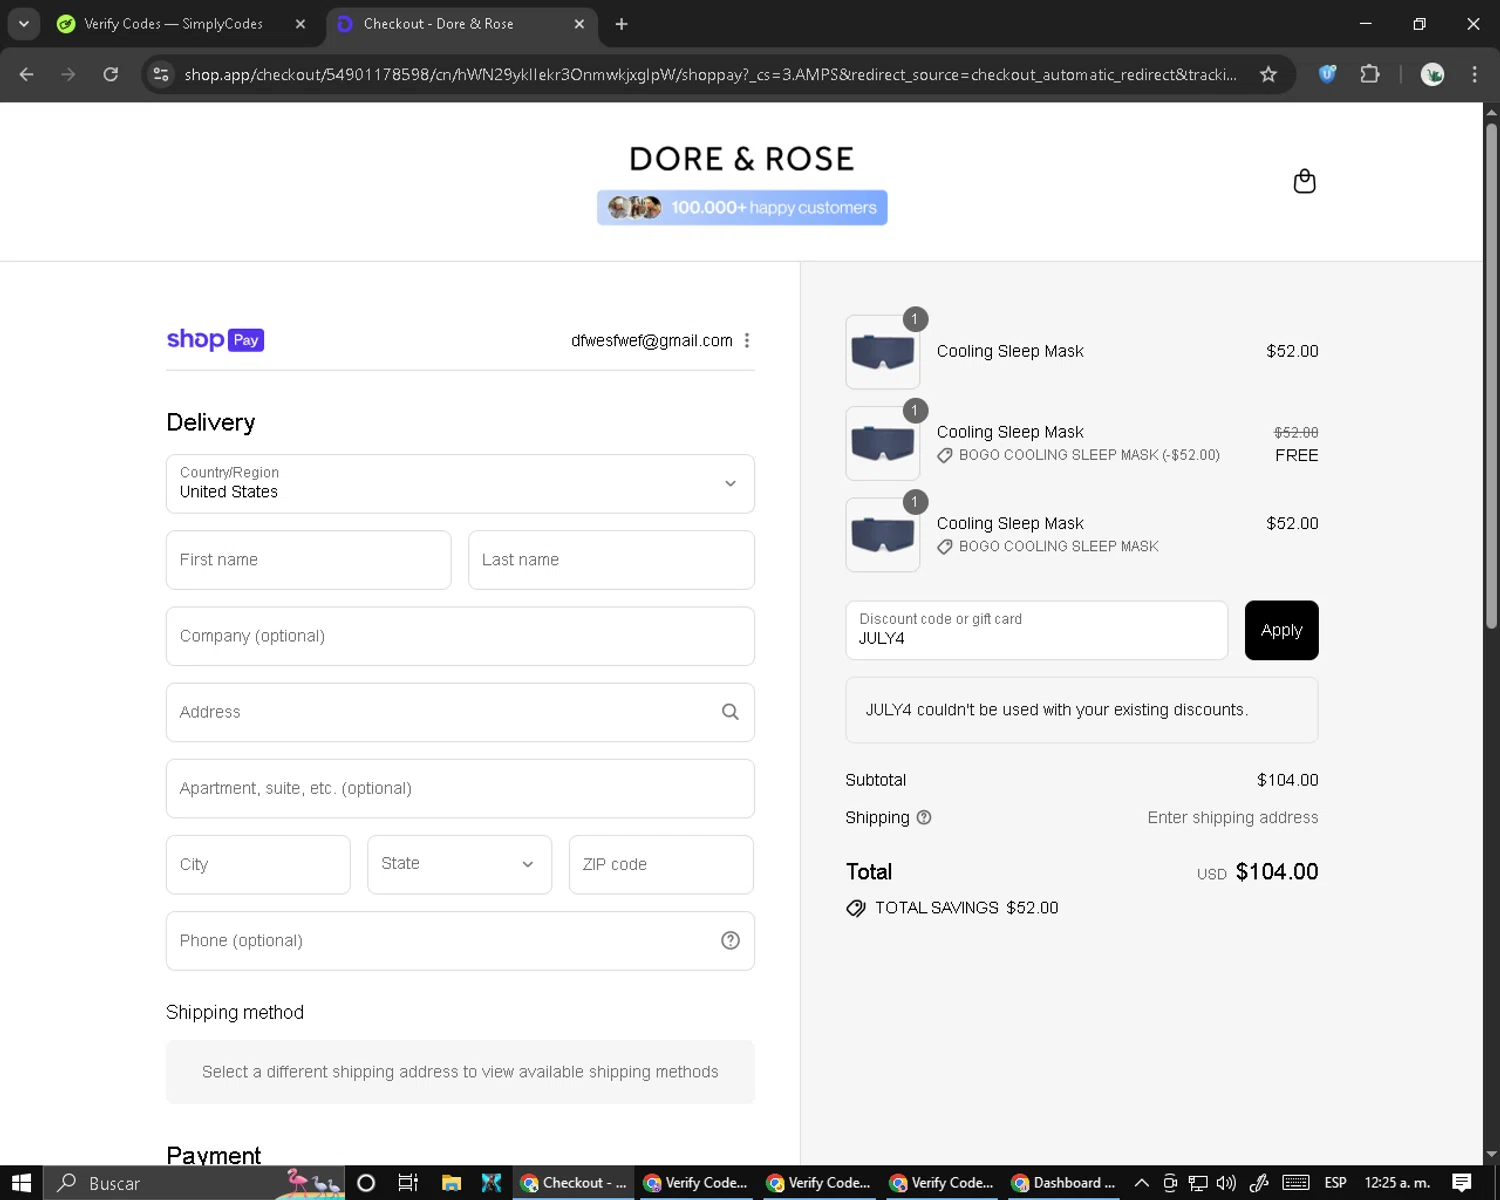Apply the discount code
Viewport: 1500px width, 1200px height.
click(x=1281, y=630)
